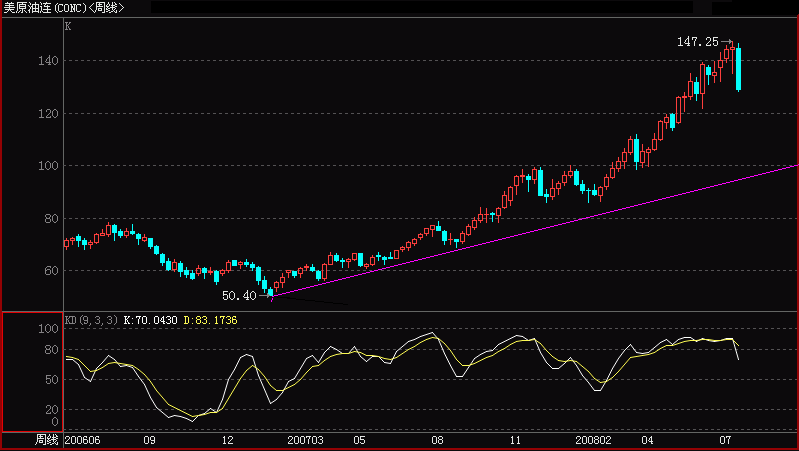
Task: Click the 140 price axis label
Action: pyautogui.click(x=48, y=61)
